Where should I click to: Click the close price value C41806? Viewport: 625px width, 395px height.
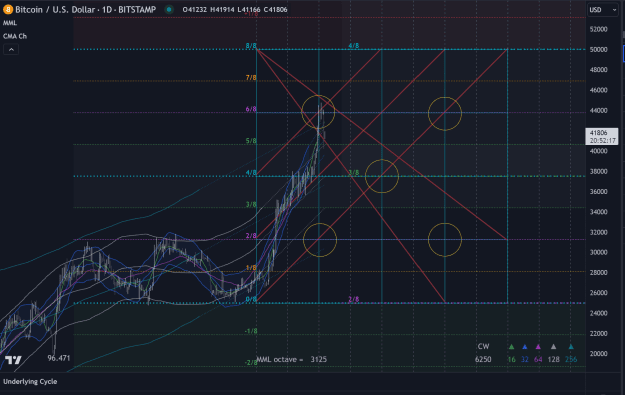coord(275,10)
